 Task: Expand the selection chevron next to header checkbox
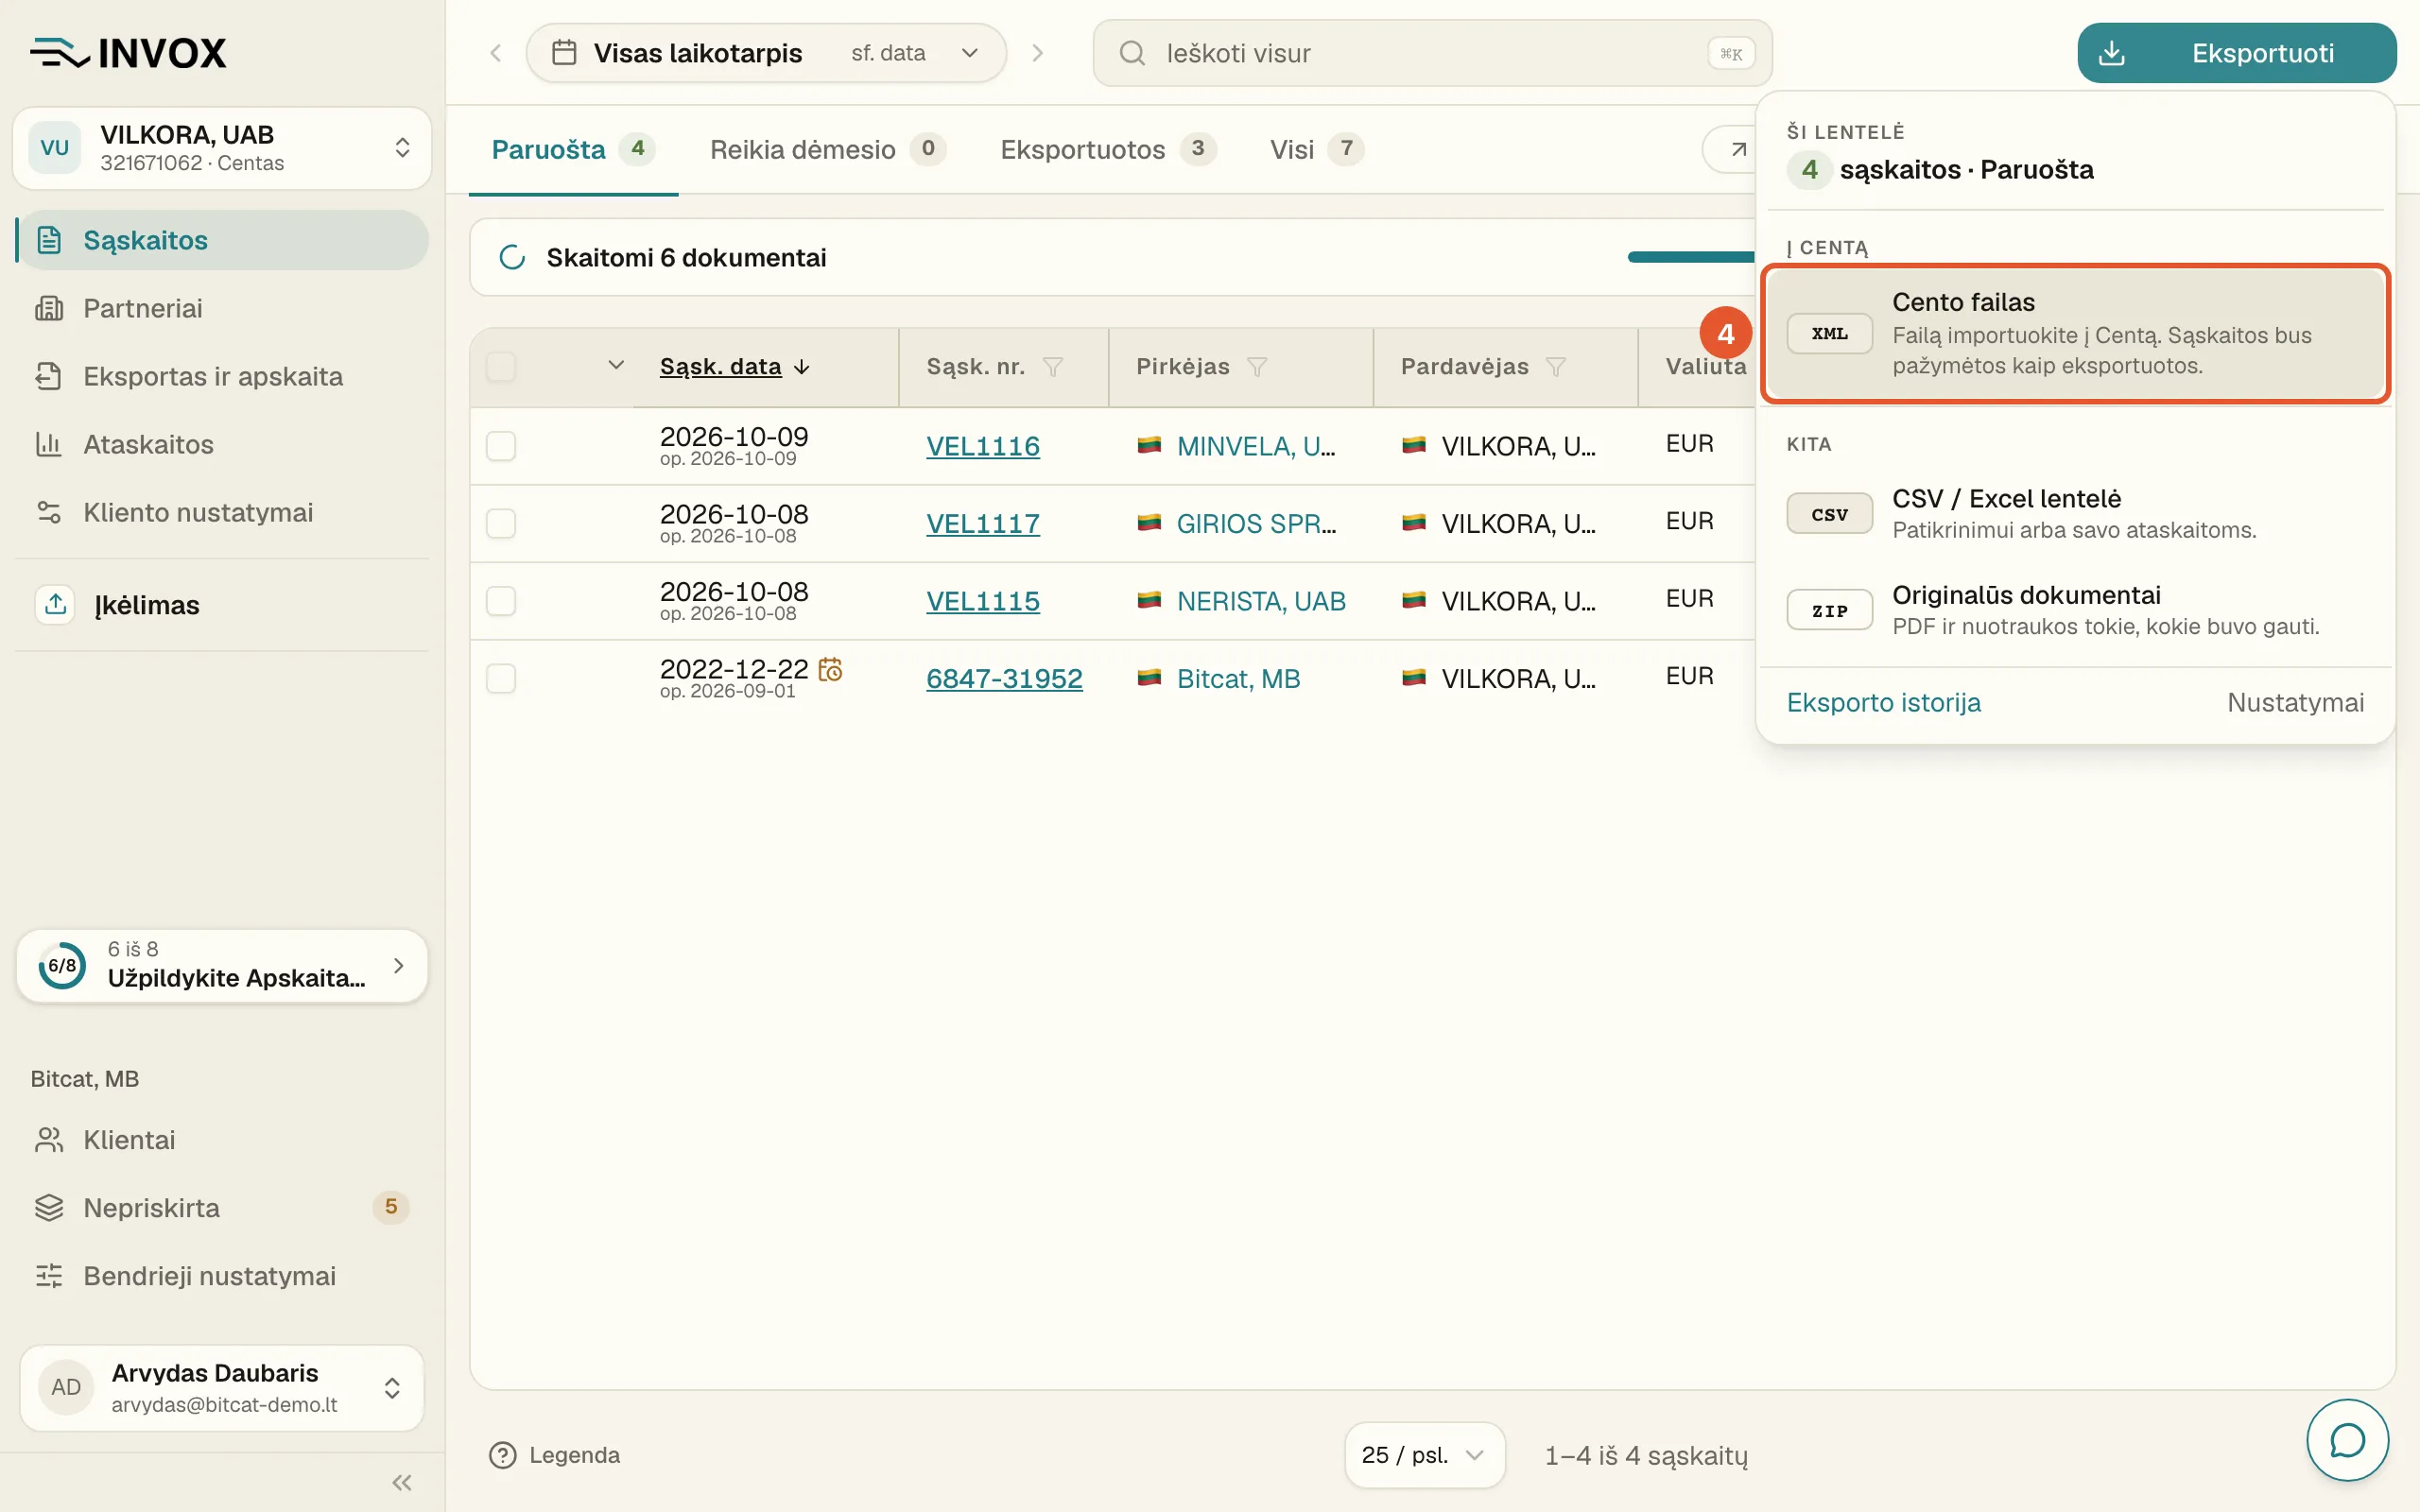616,366
